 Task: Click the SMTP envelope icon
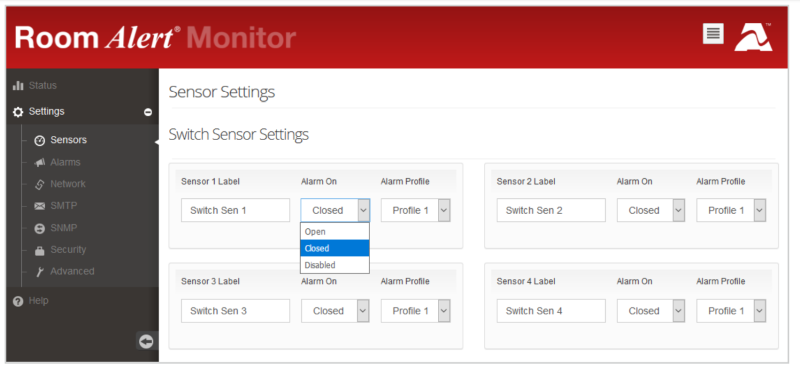(39, 206)
